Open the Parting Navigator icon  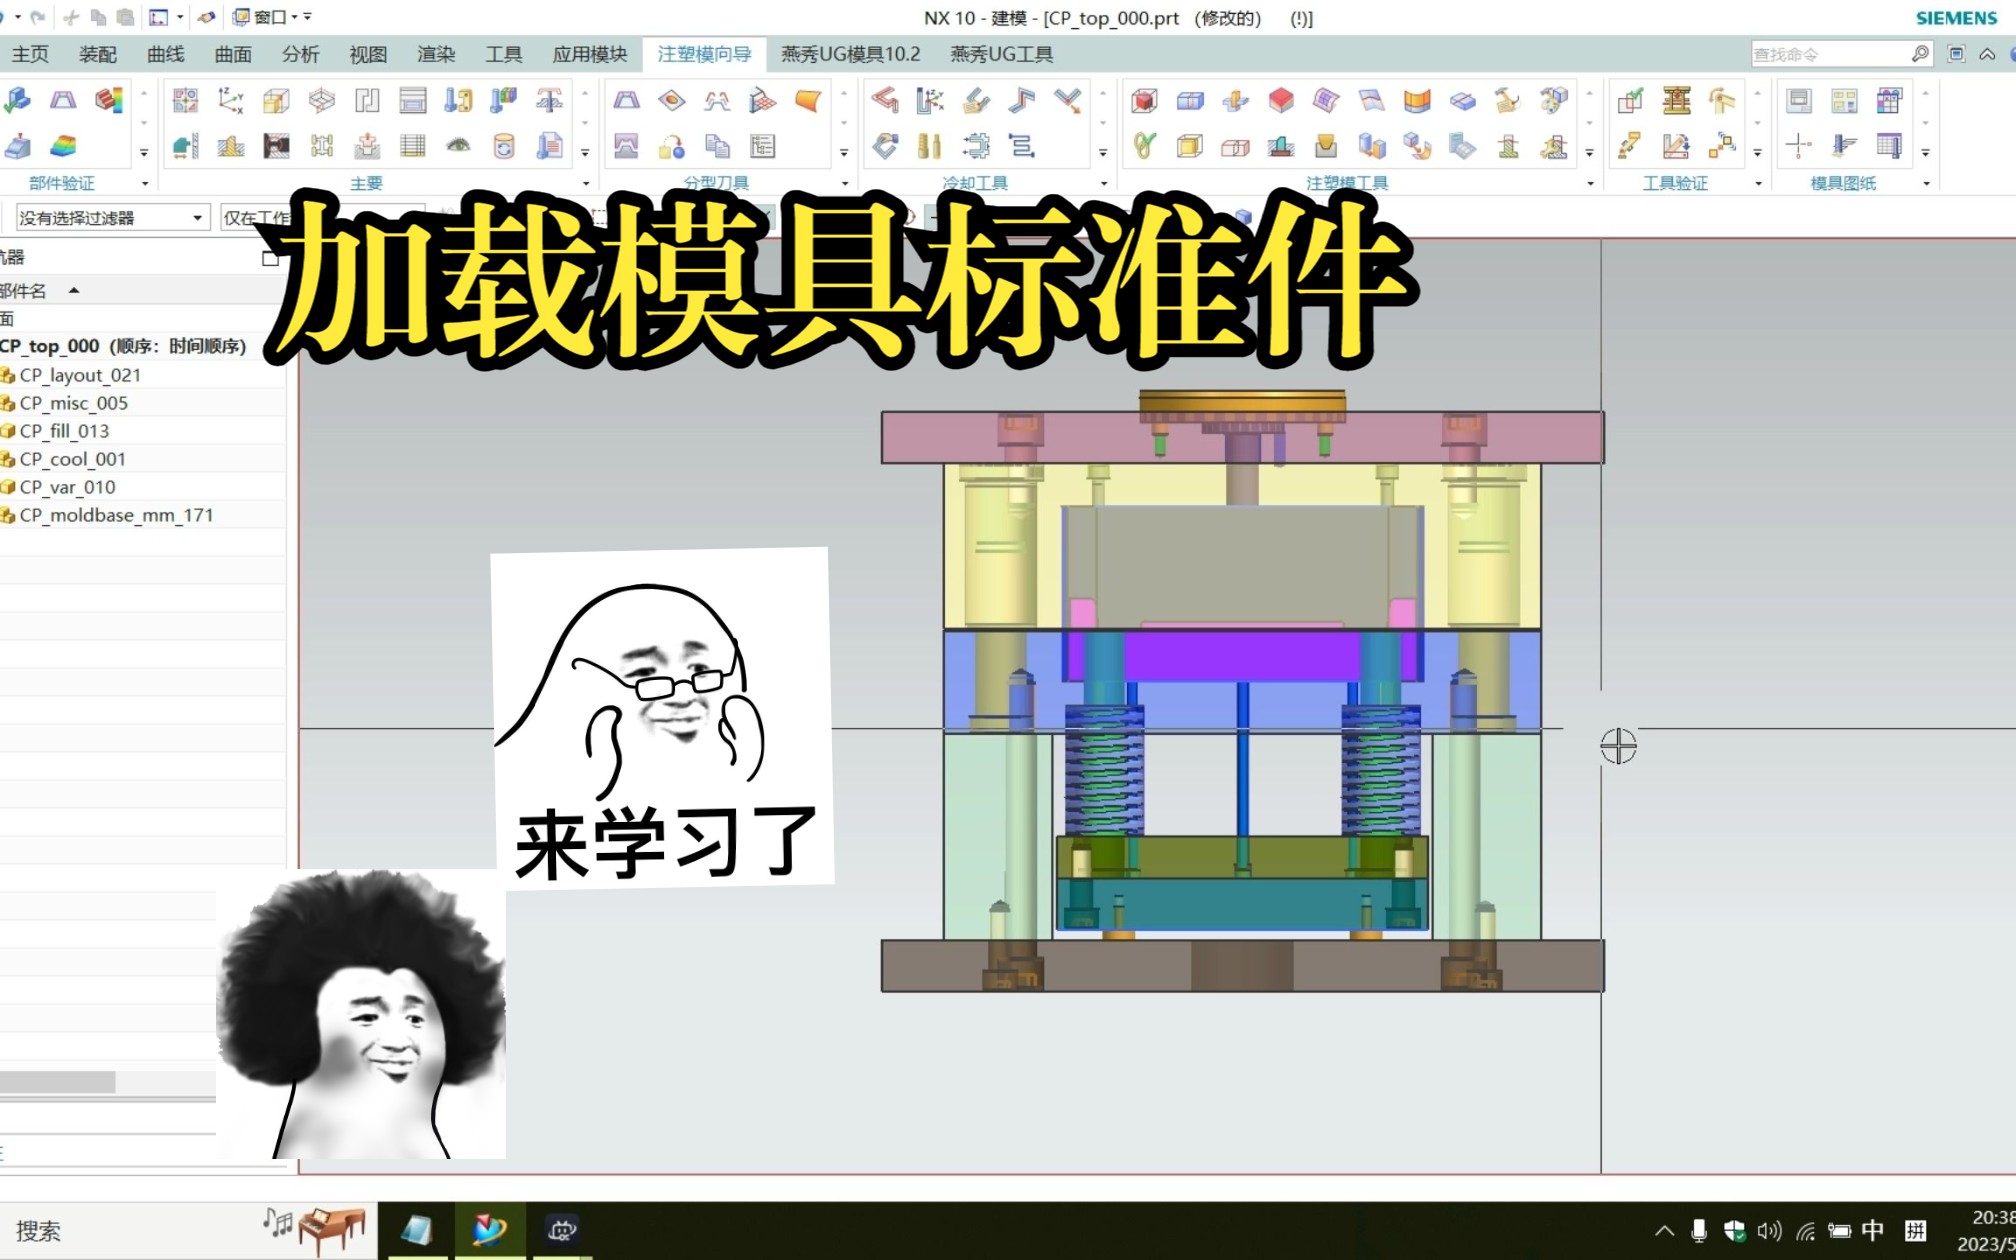click(763, 146)
